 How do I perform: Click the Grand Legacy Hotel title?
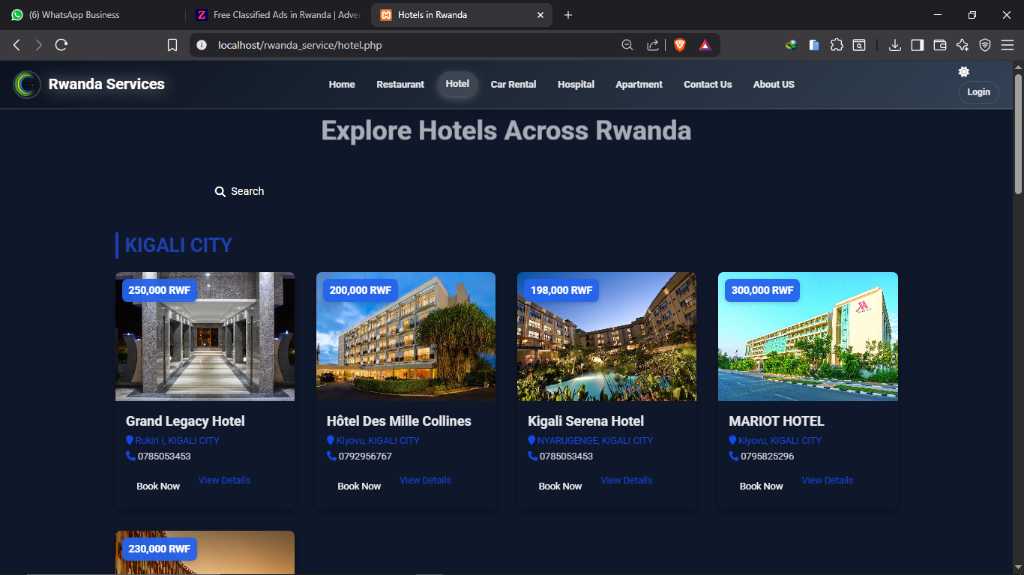pyautogui.click(x=185, y=421)
